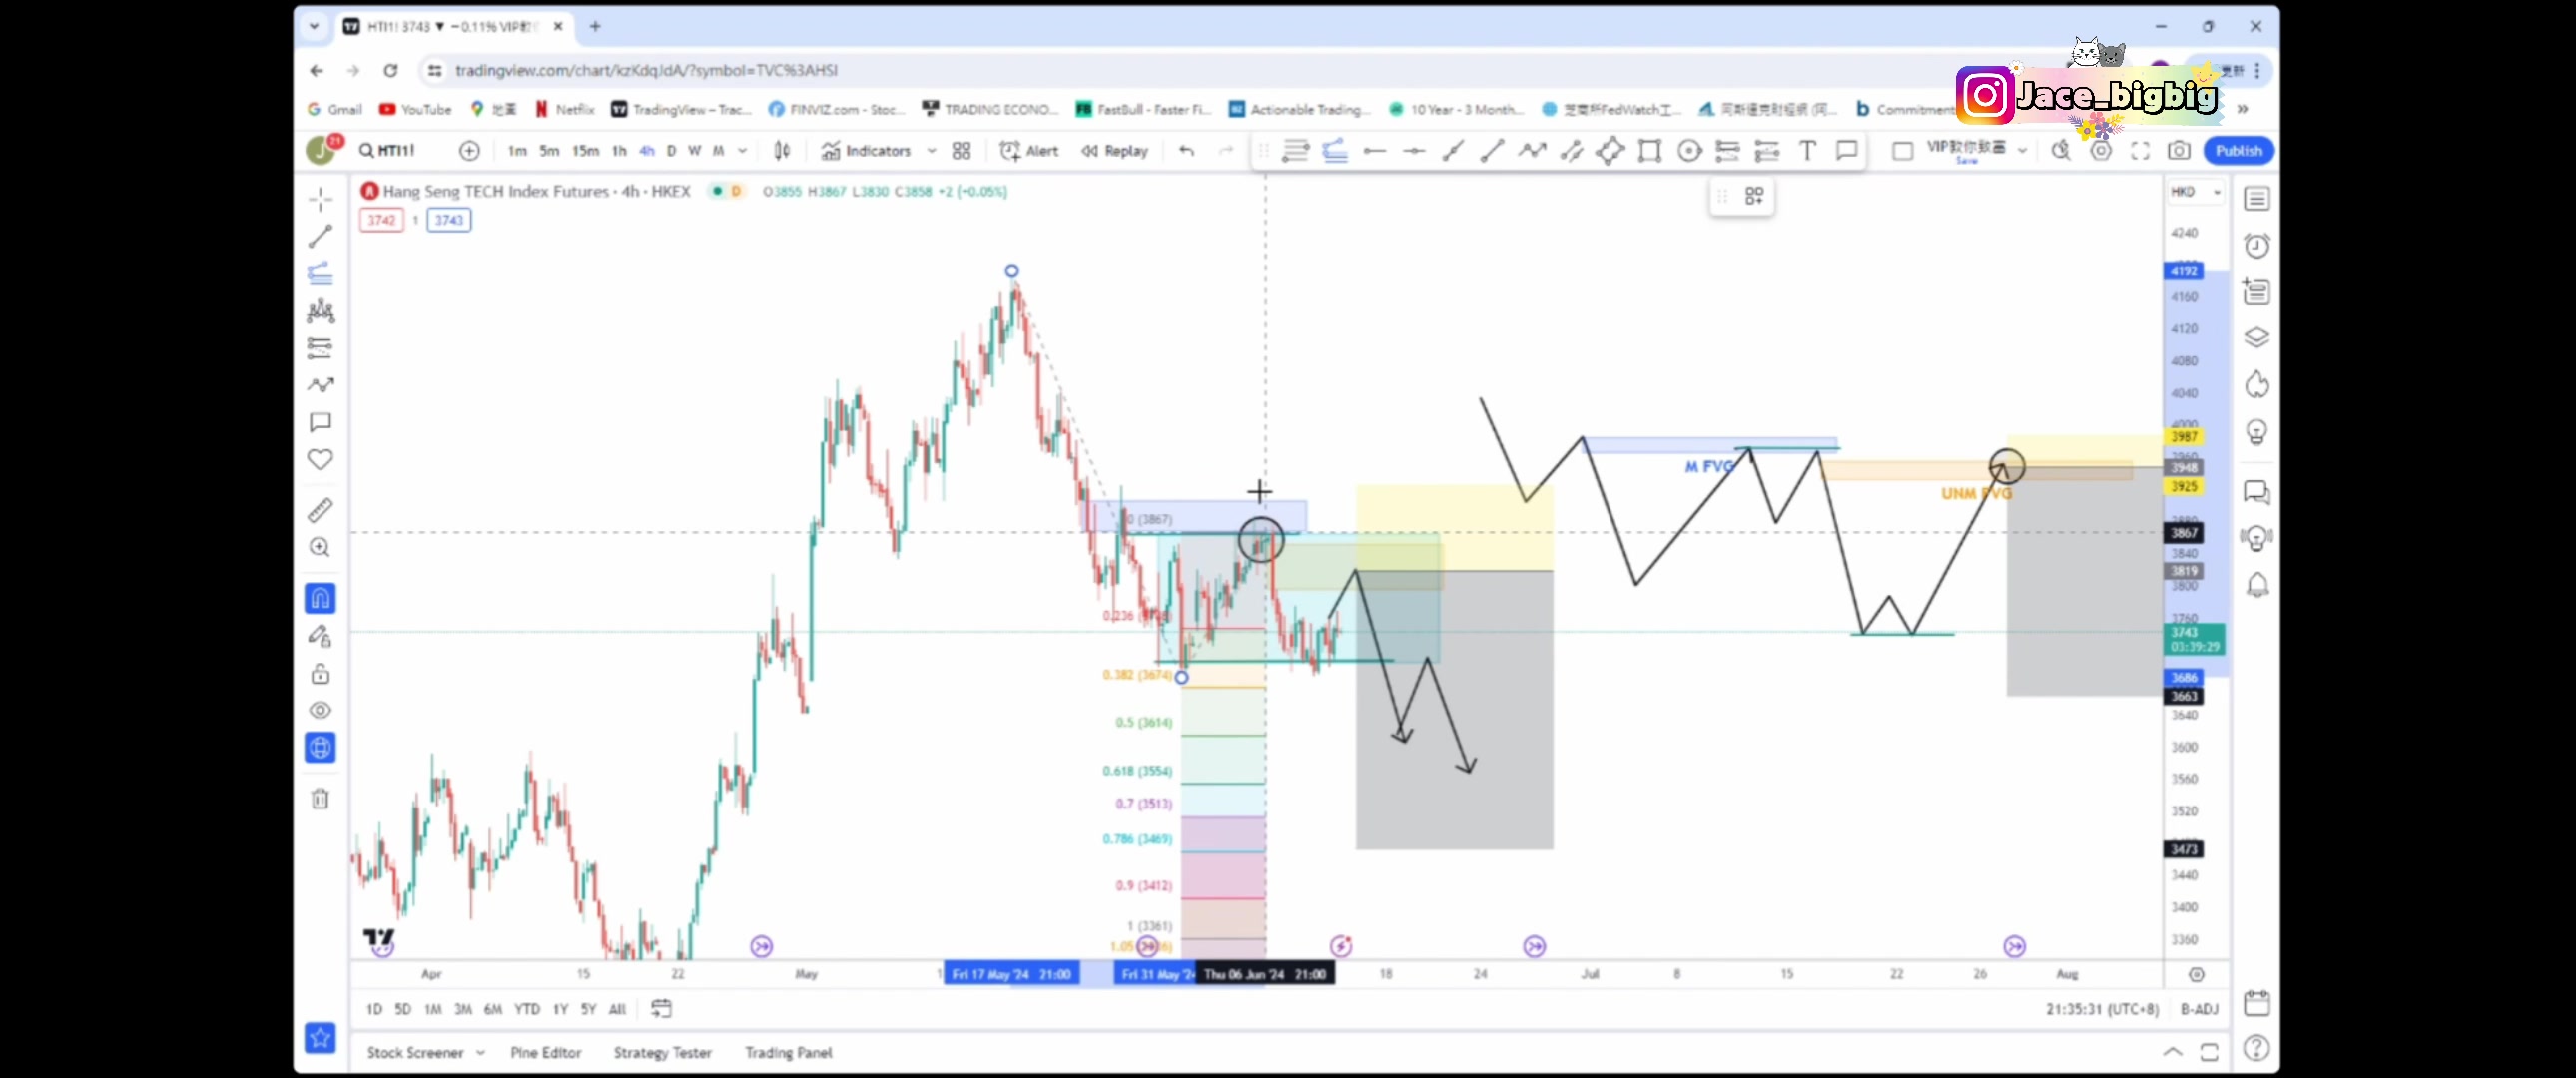Open chart settings hexagon gear icon
2576x1078 pixels.
pyautogui.click(x=2101, y=150)
